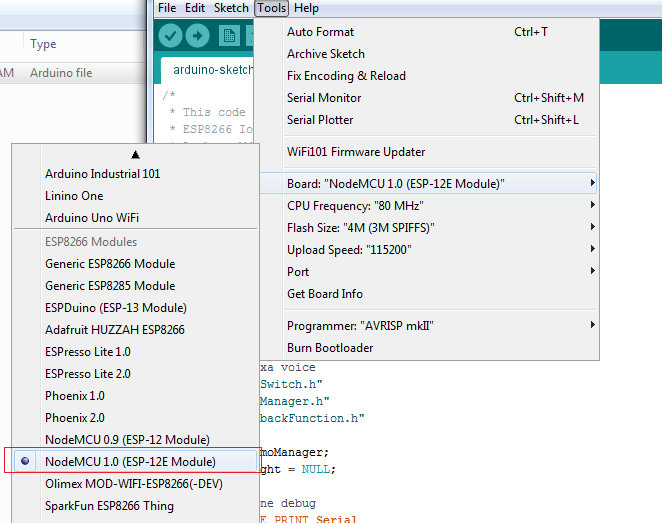
Task: Pick Linino One board
Action: [136, 195]
